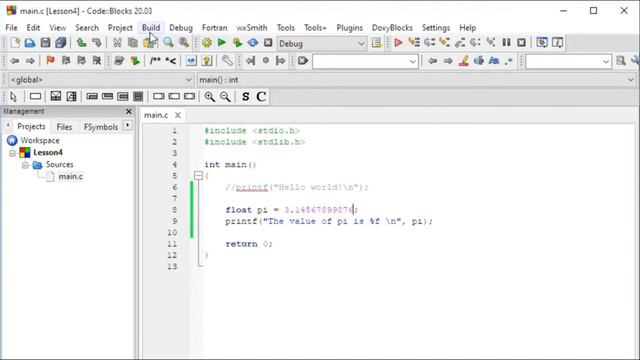
Task: Copy the selection from the toolbar
Action: pyautogui.click(x=133, y=43)
